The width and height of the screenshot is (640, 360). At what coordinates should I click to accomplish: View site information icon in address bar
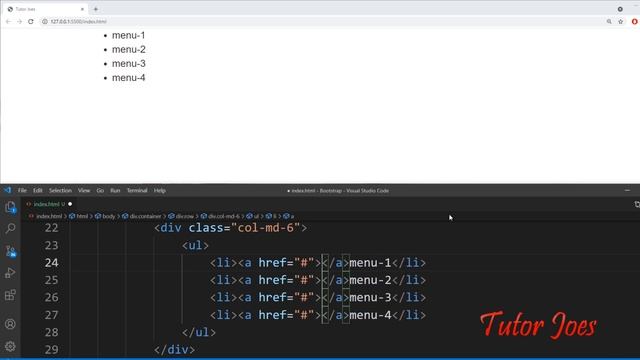44,21
